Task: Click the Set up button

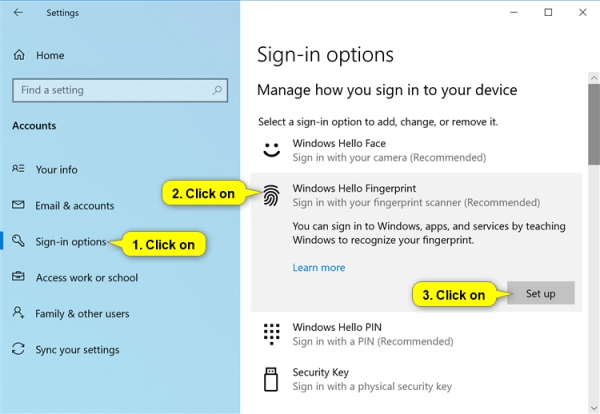Action: (x=541, y=293)
